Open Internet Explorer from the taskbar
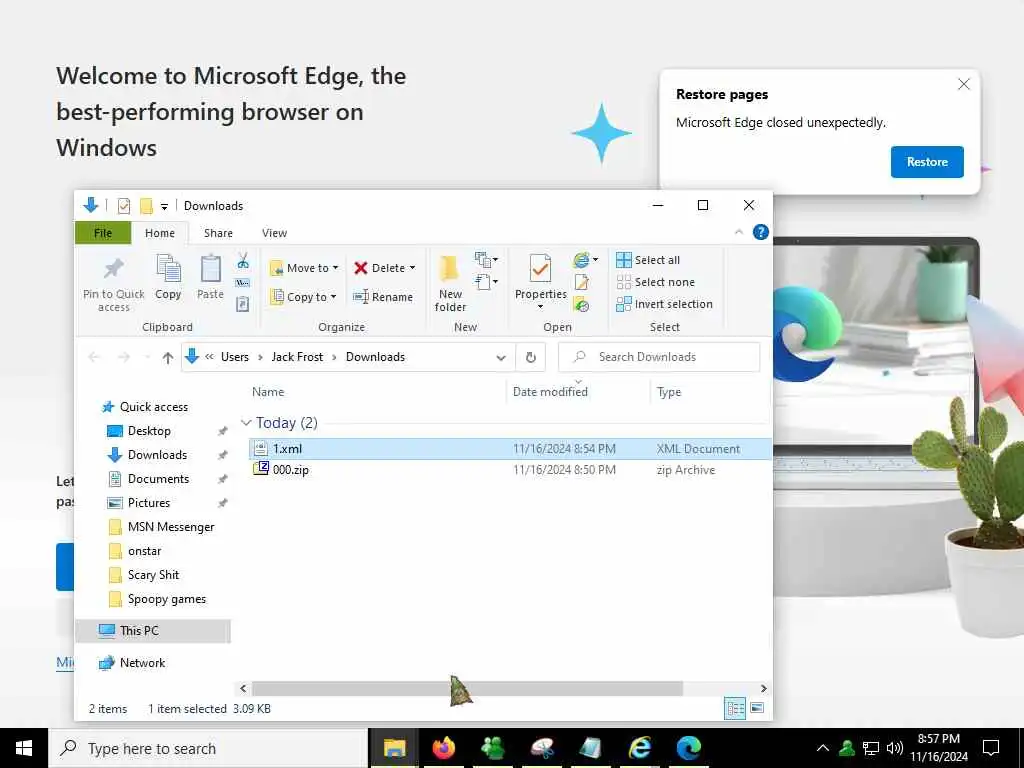The image size is (1024, 768). point(640,748)
